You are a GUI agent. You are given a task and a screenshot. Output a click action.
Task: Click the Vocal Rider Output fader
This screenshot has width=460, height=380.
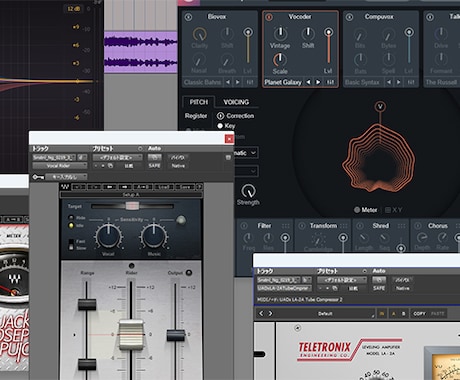[175, 335]
